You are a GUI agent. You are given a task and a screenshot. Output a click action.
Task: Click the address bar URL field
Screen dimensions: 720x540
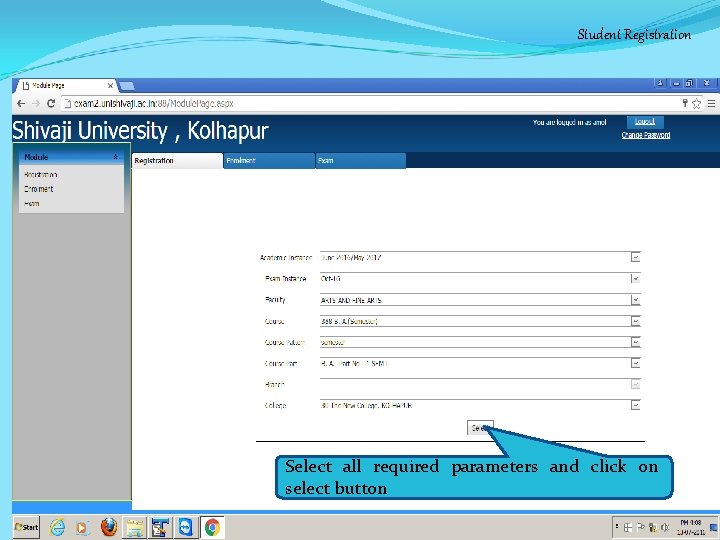pyautogui.click(x=372, y=104)
